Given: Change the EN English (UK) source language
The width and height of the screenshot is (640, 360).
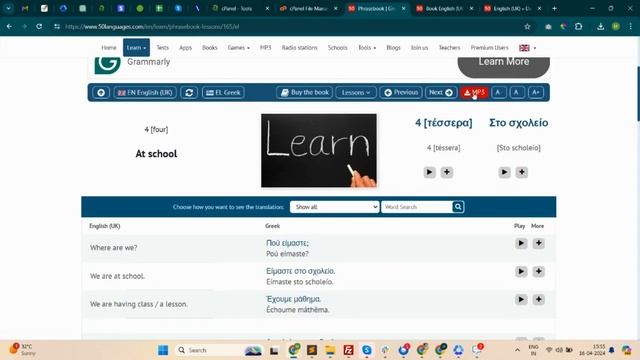Looking at the screenshot, I should click(x=145, y=93).
